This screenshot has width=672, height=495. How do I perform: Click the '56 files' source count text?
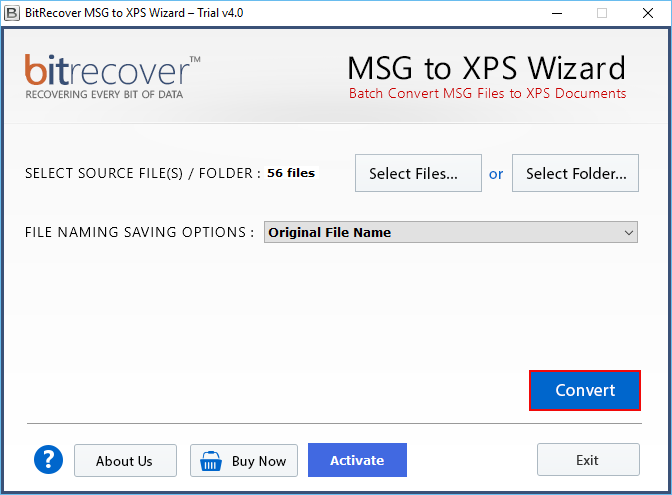(x=291, y=173)
